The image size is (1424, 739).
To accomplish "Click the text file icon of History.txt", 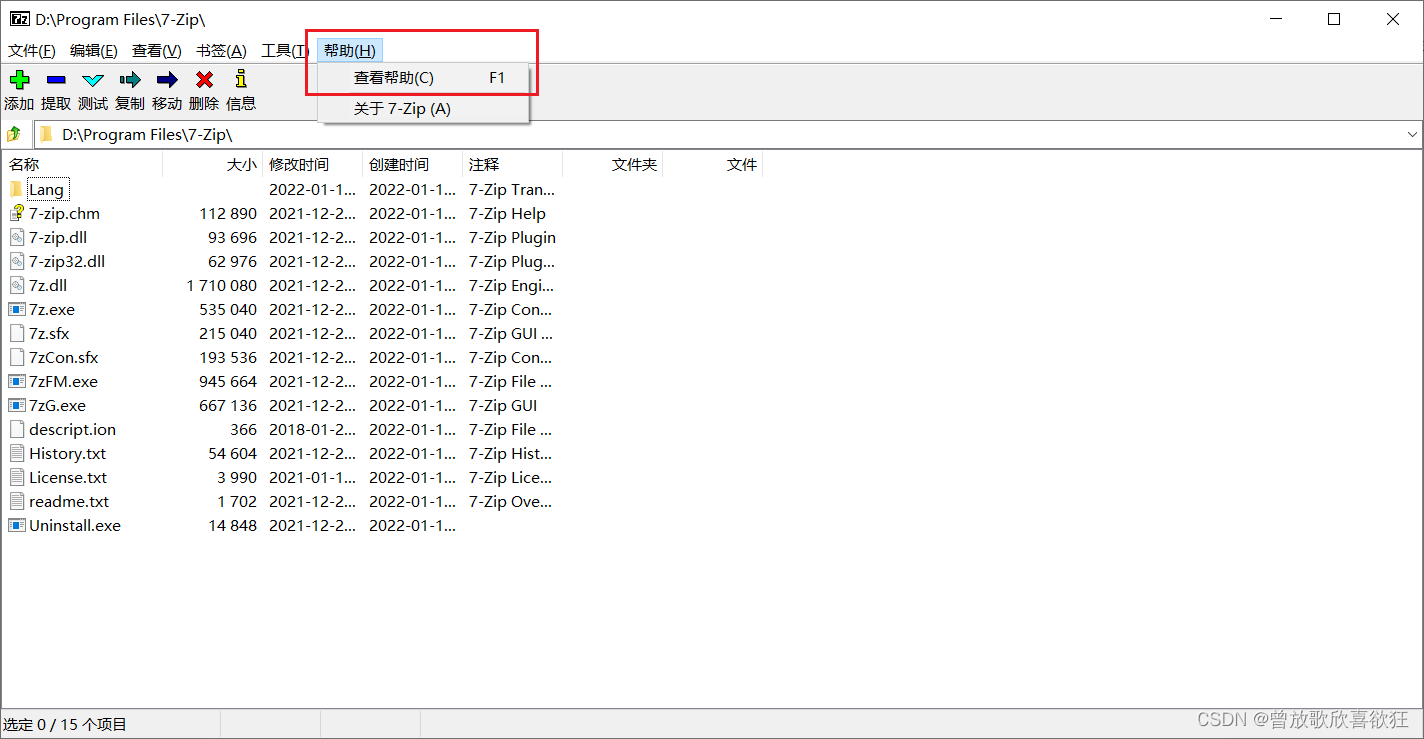I will tap(17, 453).
